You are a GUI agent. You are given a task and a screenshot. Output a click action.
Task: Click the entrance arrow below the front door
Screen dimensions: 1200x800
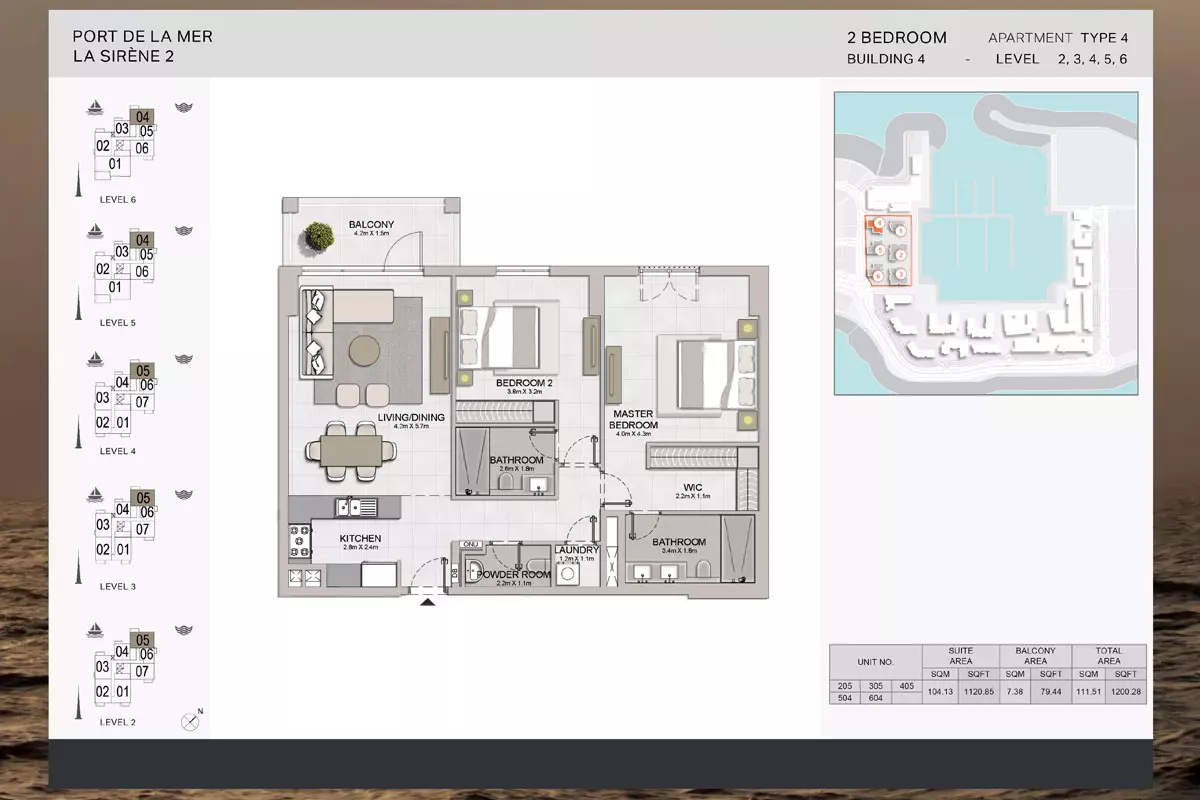point(428,602)
